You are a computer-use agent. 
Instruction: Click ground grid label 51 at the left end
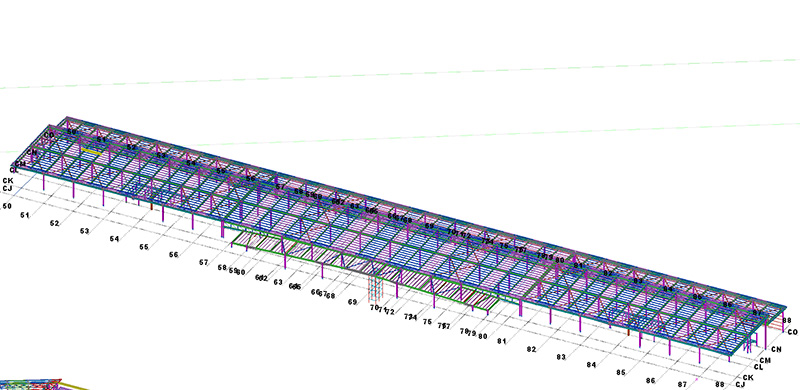24,215
